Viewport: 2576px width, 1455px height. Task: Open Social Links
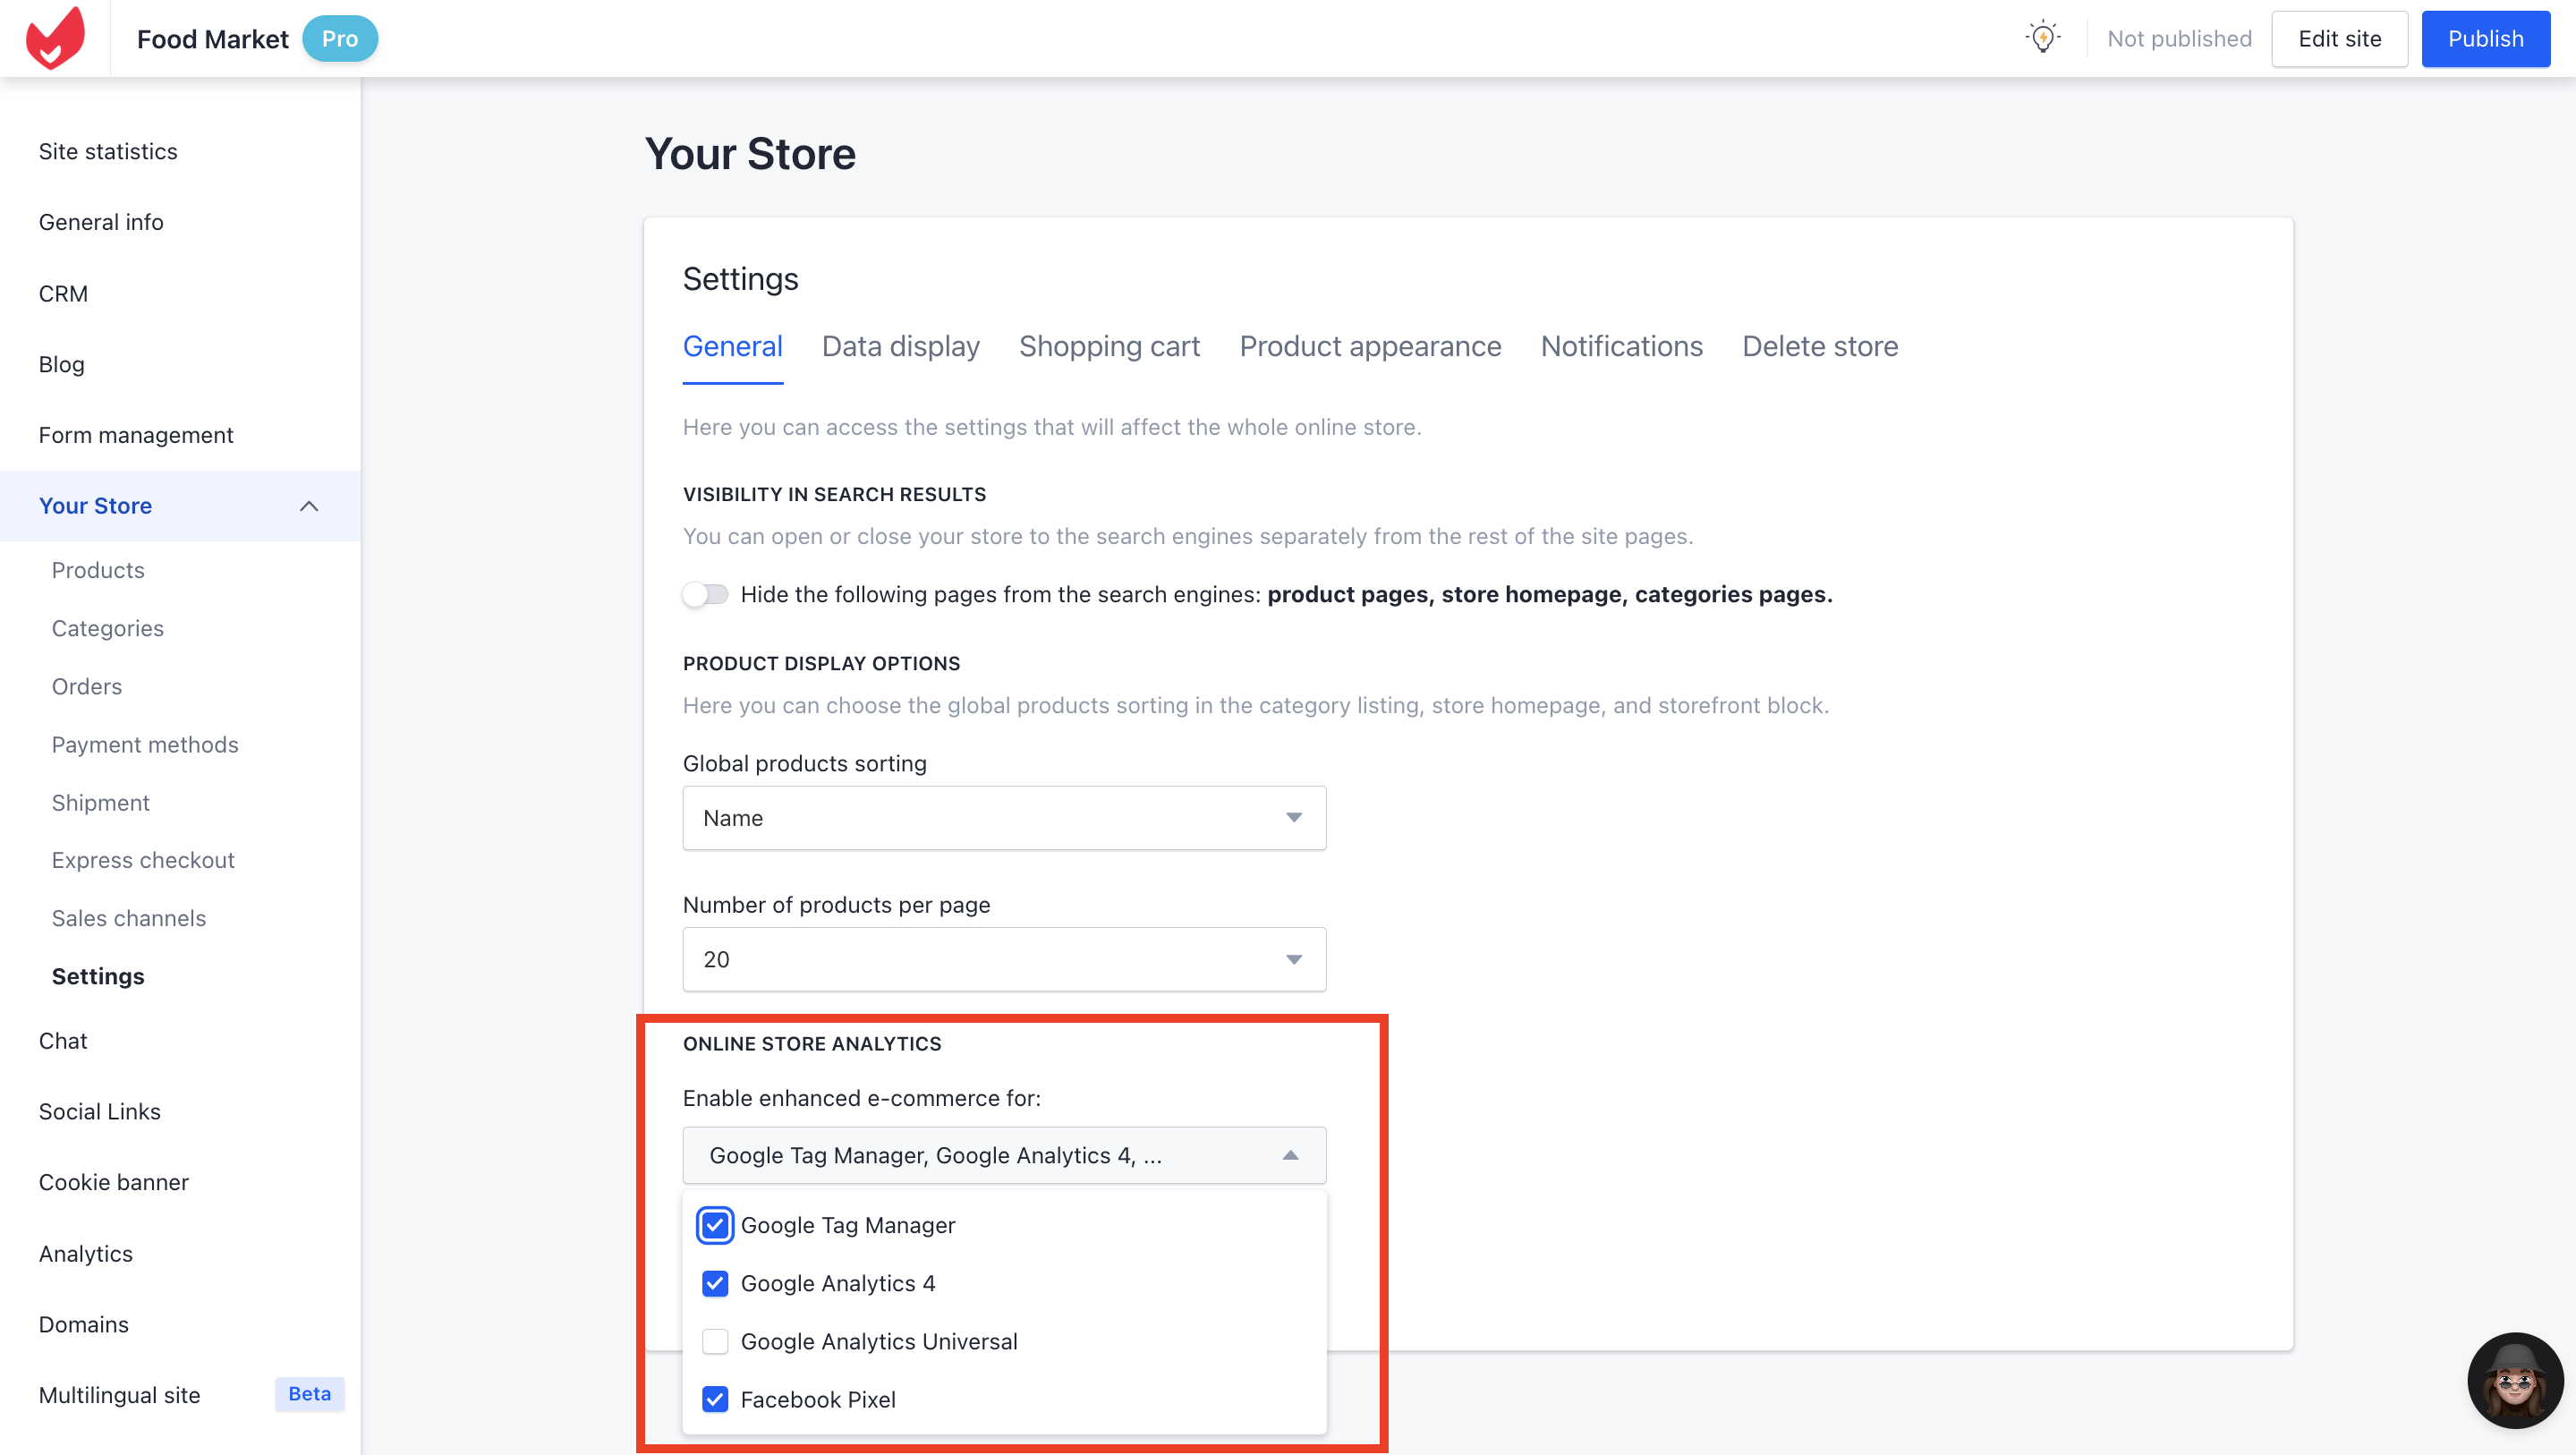[x=100, y=1111]
